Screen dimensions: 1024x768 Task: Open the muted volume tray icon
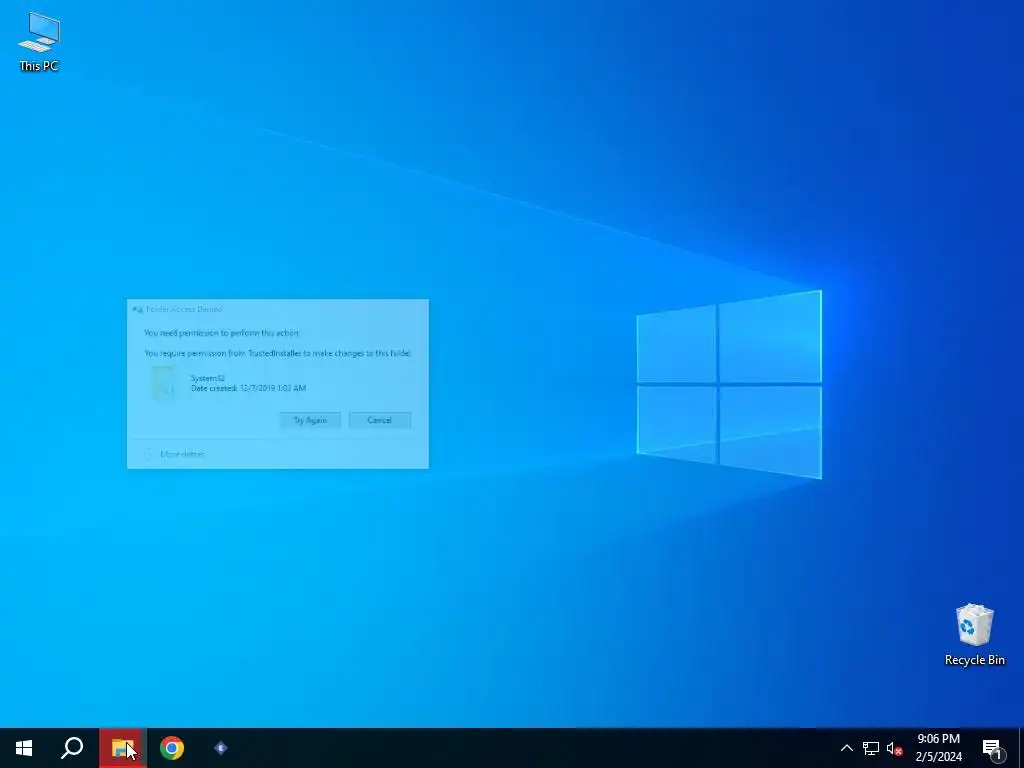pyautogui.click(x=894, y=748)
